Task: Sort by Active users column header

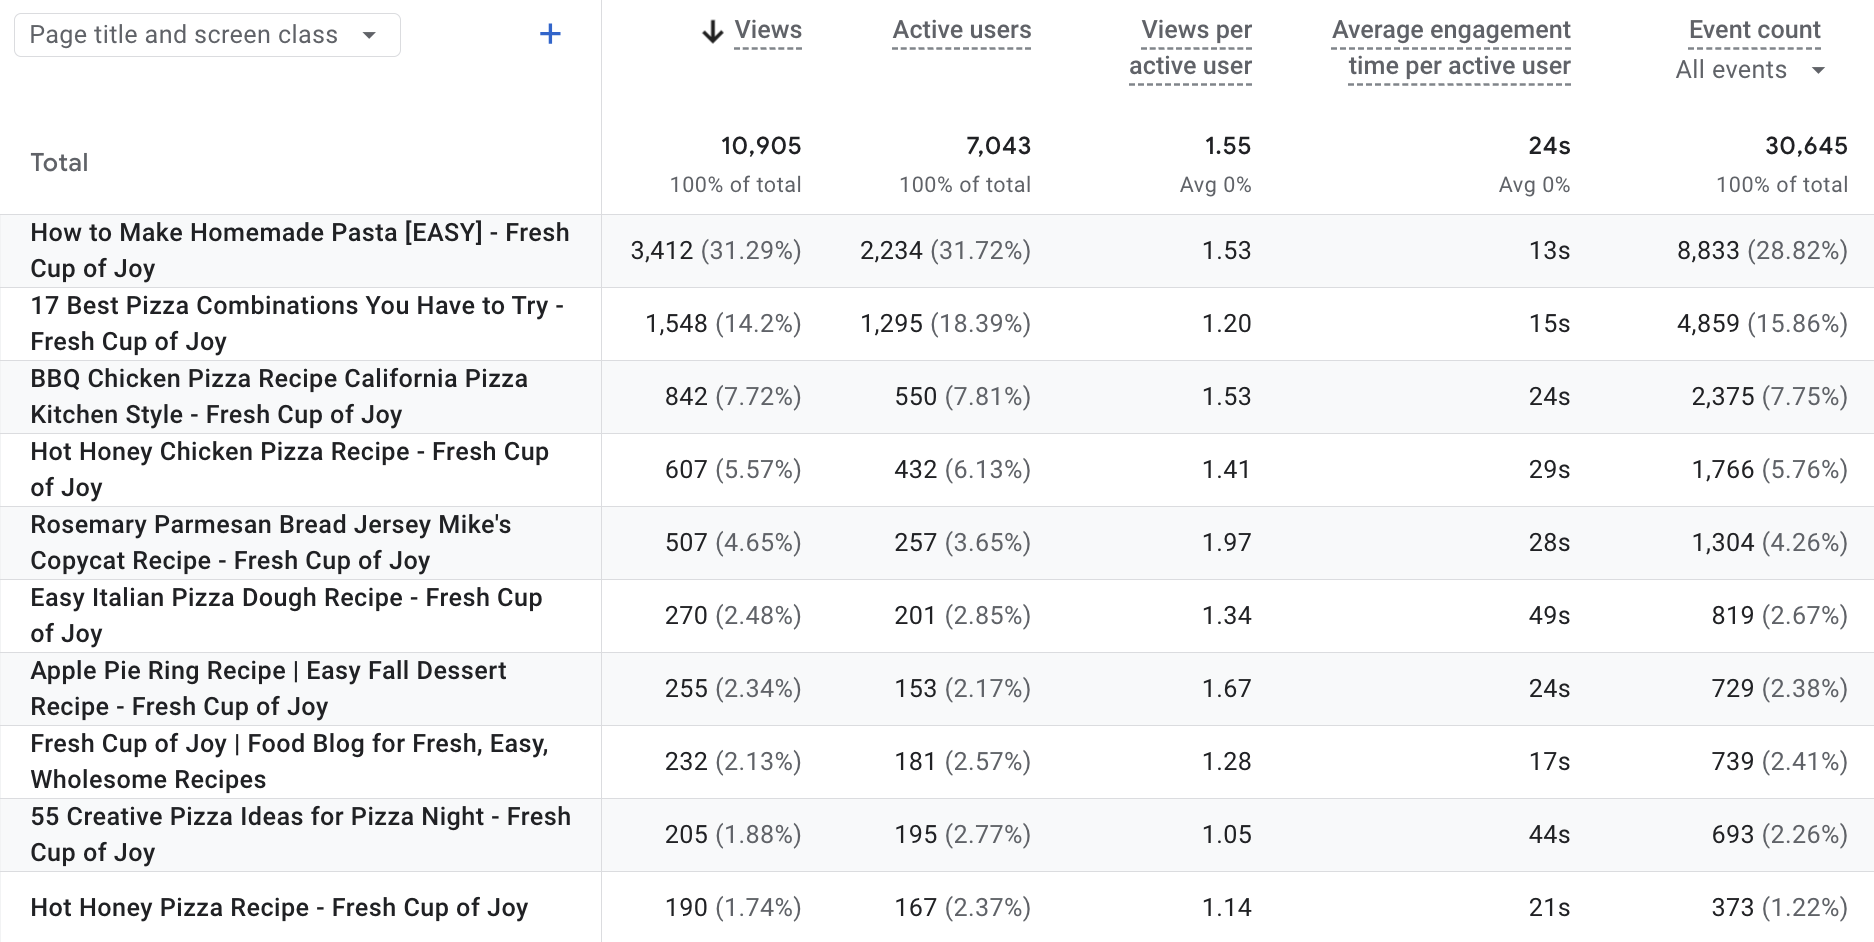Action: point(961,30)
